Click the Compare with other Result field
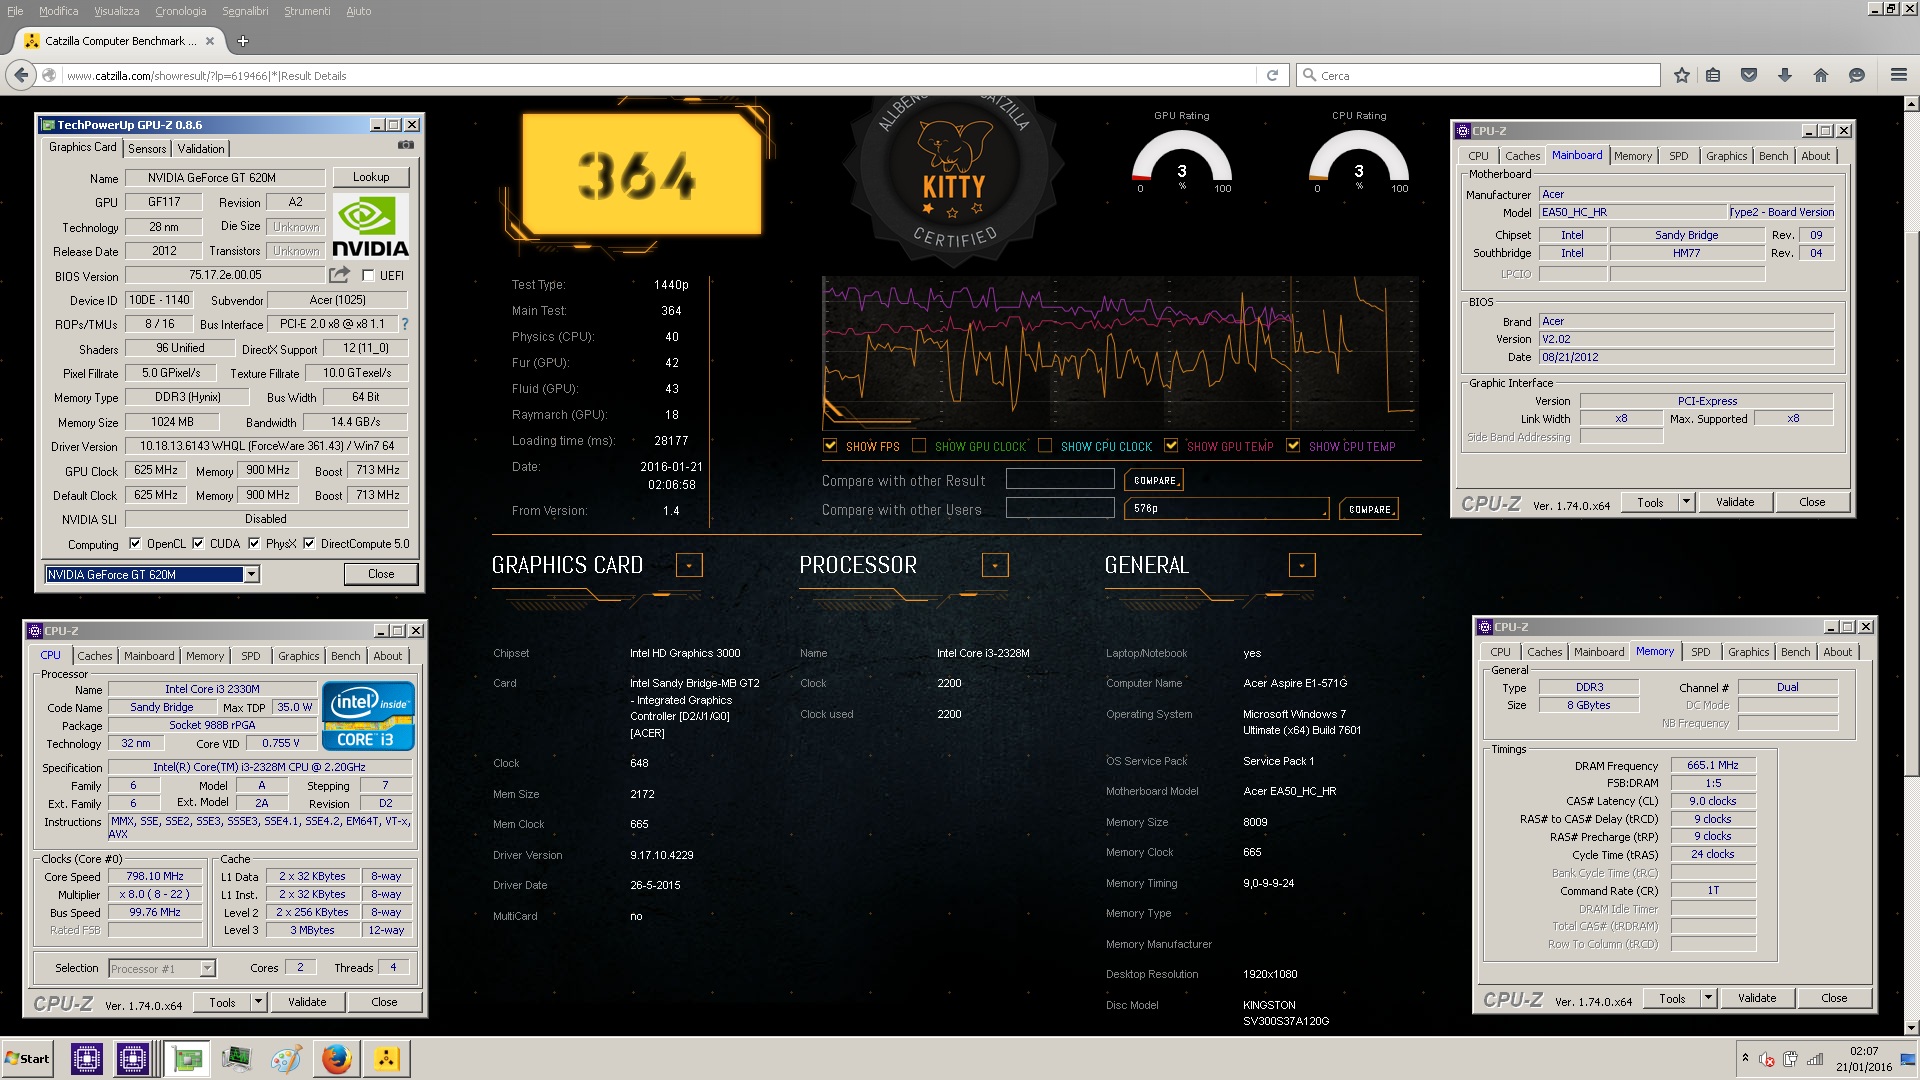 pyautogui.click(x=1060, y=480)
